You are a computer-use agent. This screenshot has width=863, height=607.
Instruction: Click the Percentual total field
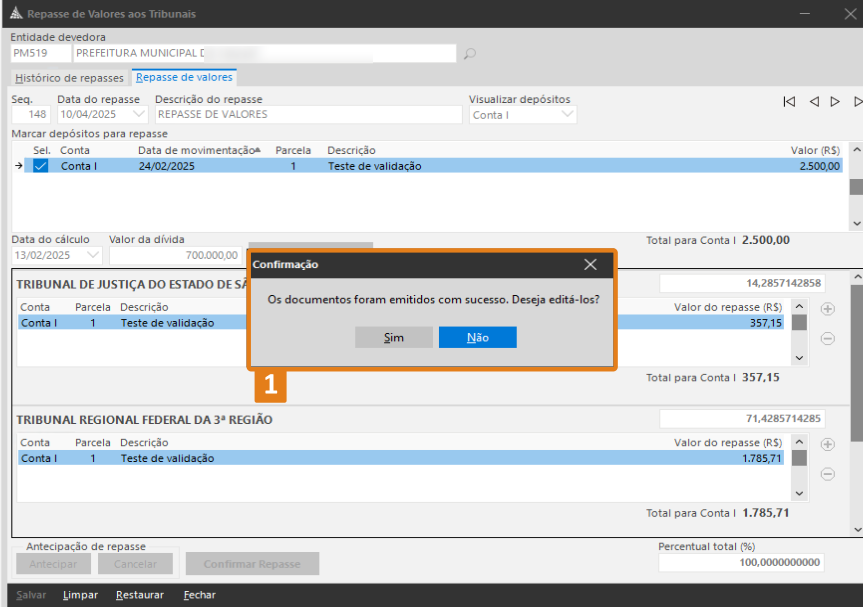(741, 562)
